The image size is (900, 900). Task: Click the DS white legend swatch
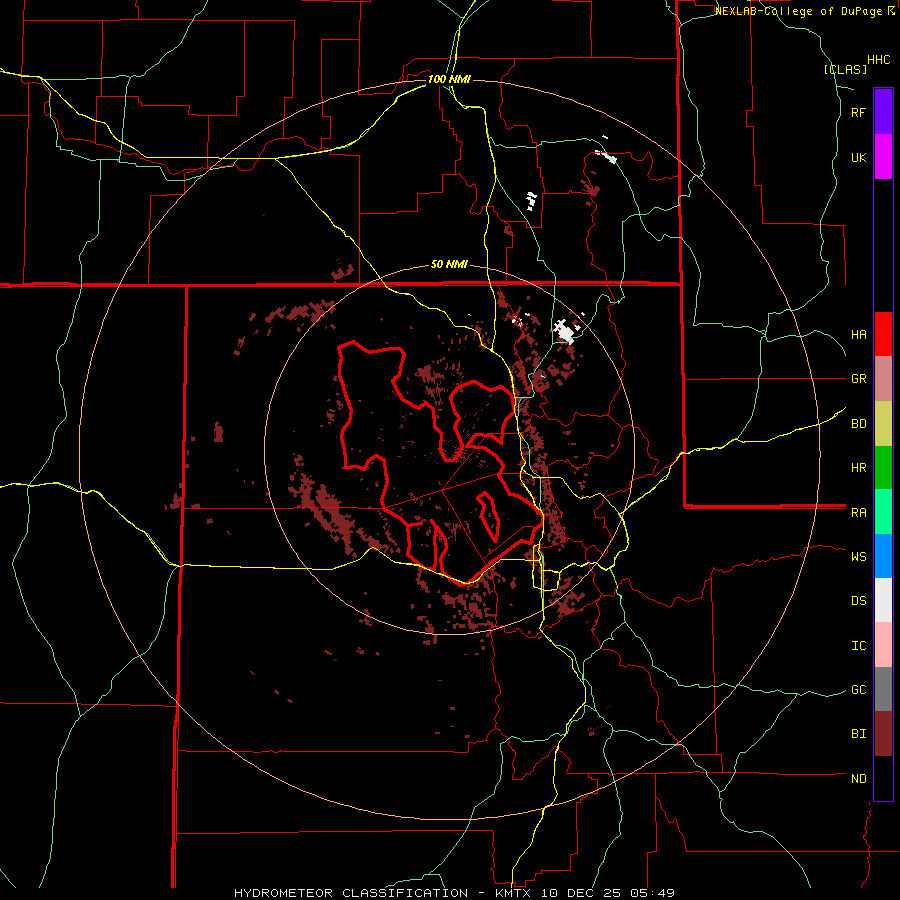click(x=883, y=600)
